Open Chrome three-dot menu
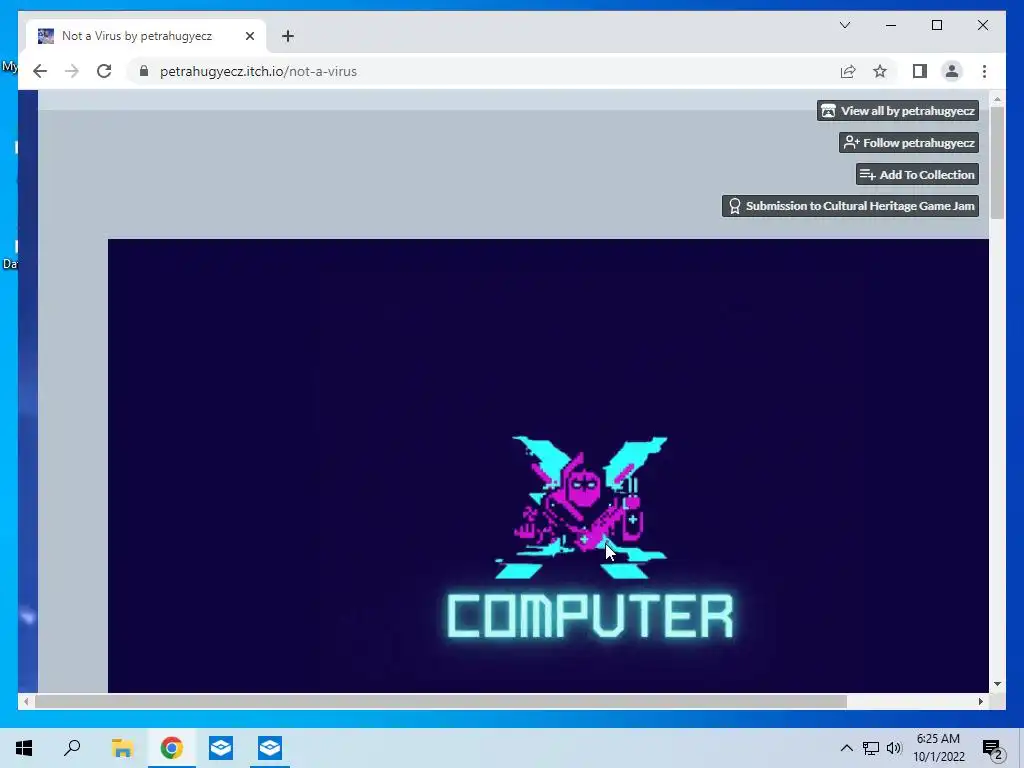The height and width of the screenshot is (768, 1024). 984,71
